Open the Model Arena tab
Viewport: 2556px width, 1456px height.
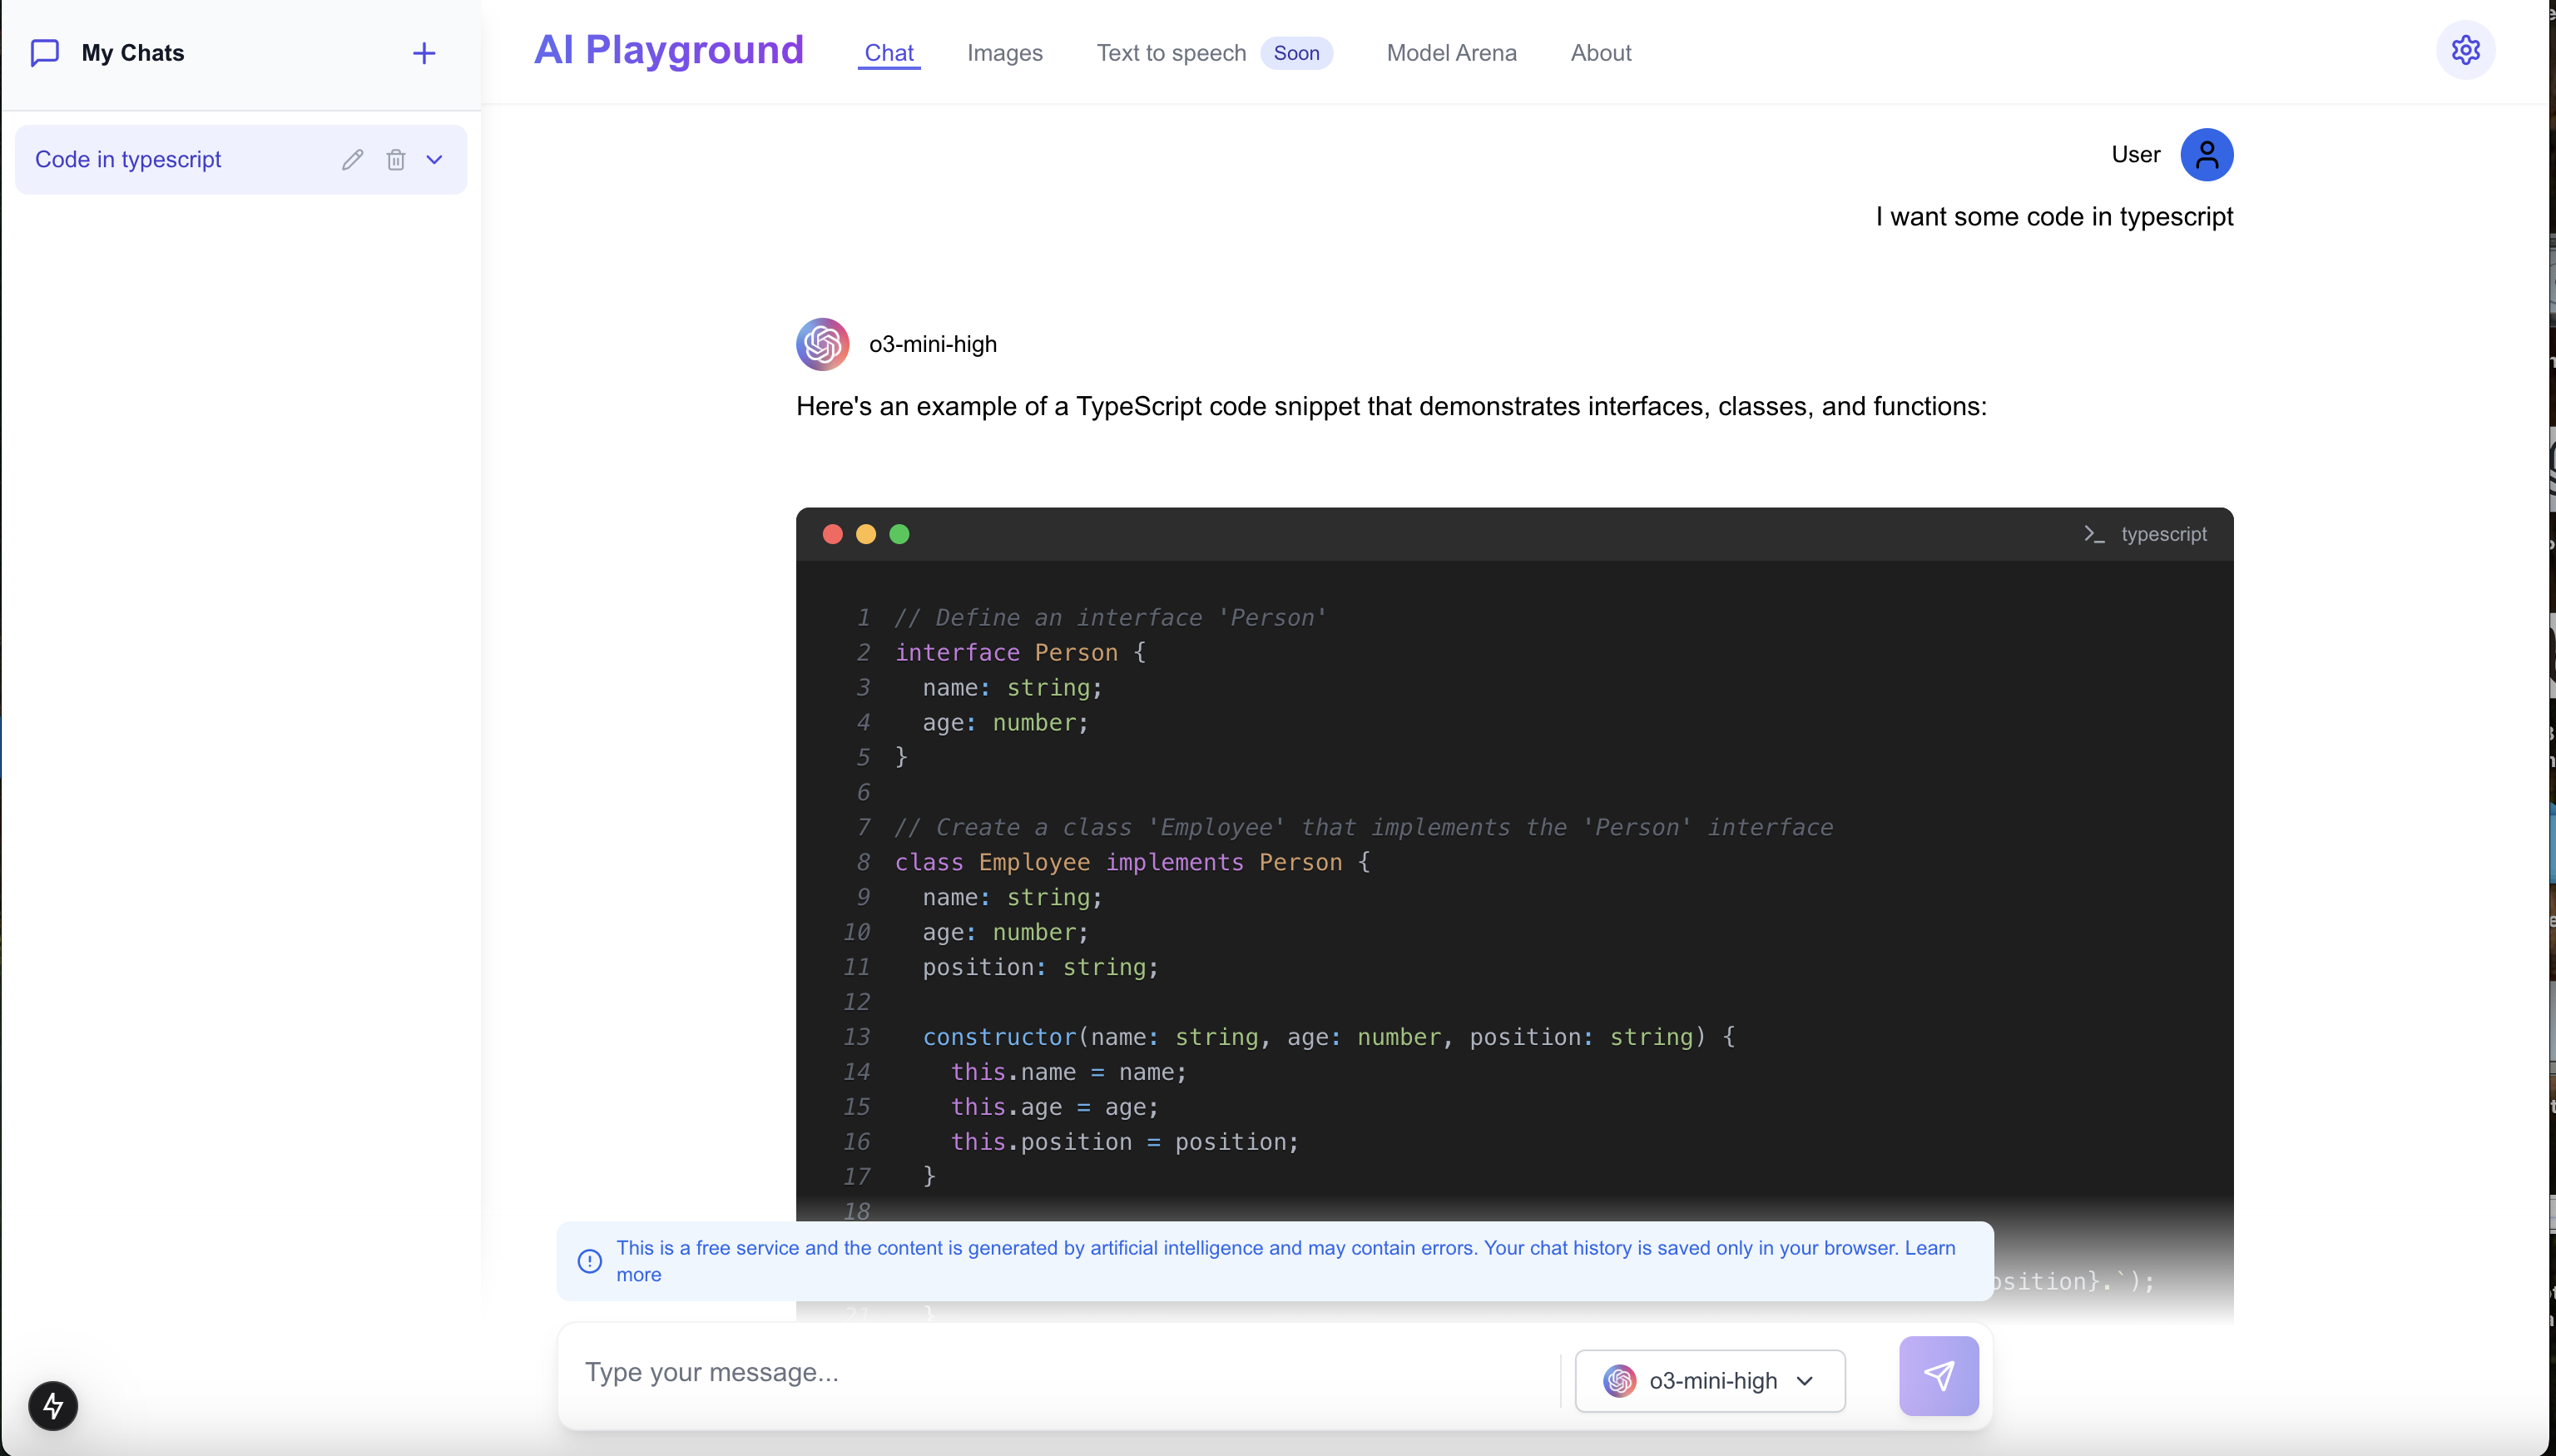[x=1451, y=53]
